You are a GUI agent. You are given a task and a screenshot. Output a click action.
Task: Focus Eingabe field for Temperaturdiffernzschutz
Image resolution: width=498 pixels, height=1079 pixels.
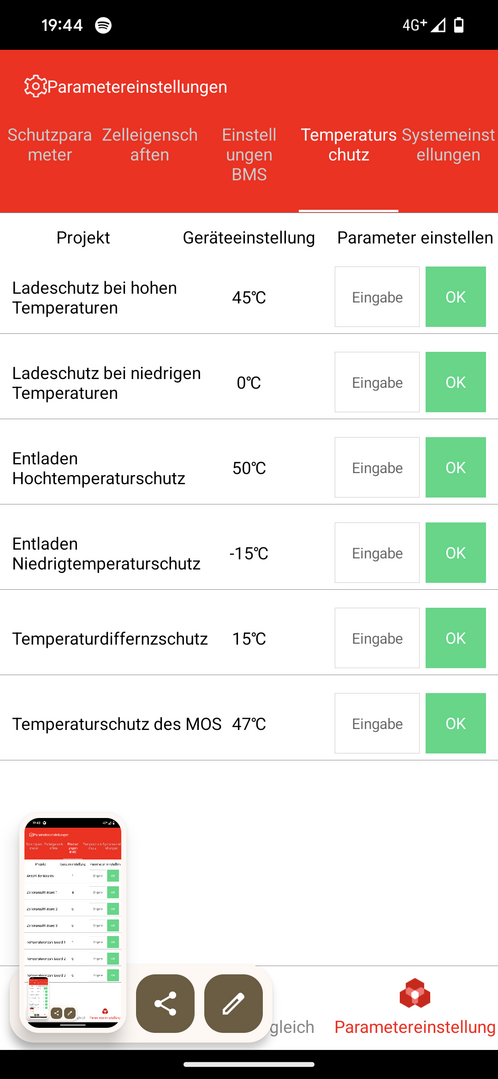pos(377,639)
